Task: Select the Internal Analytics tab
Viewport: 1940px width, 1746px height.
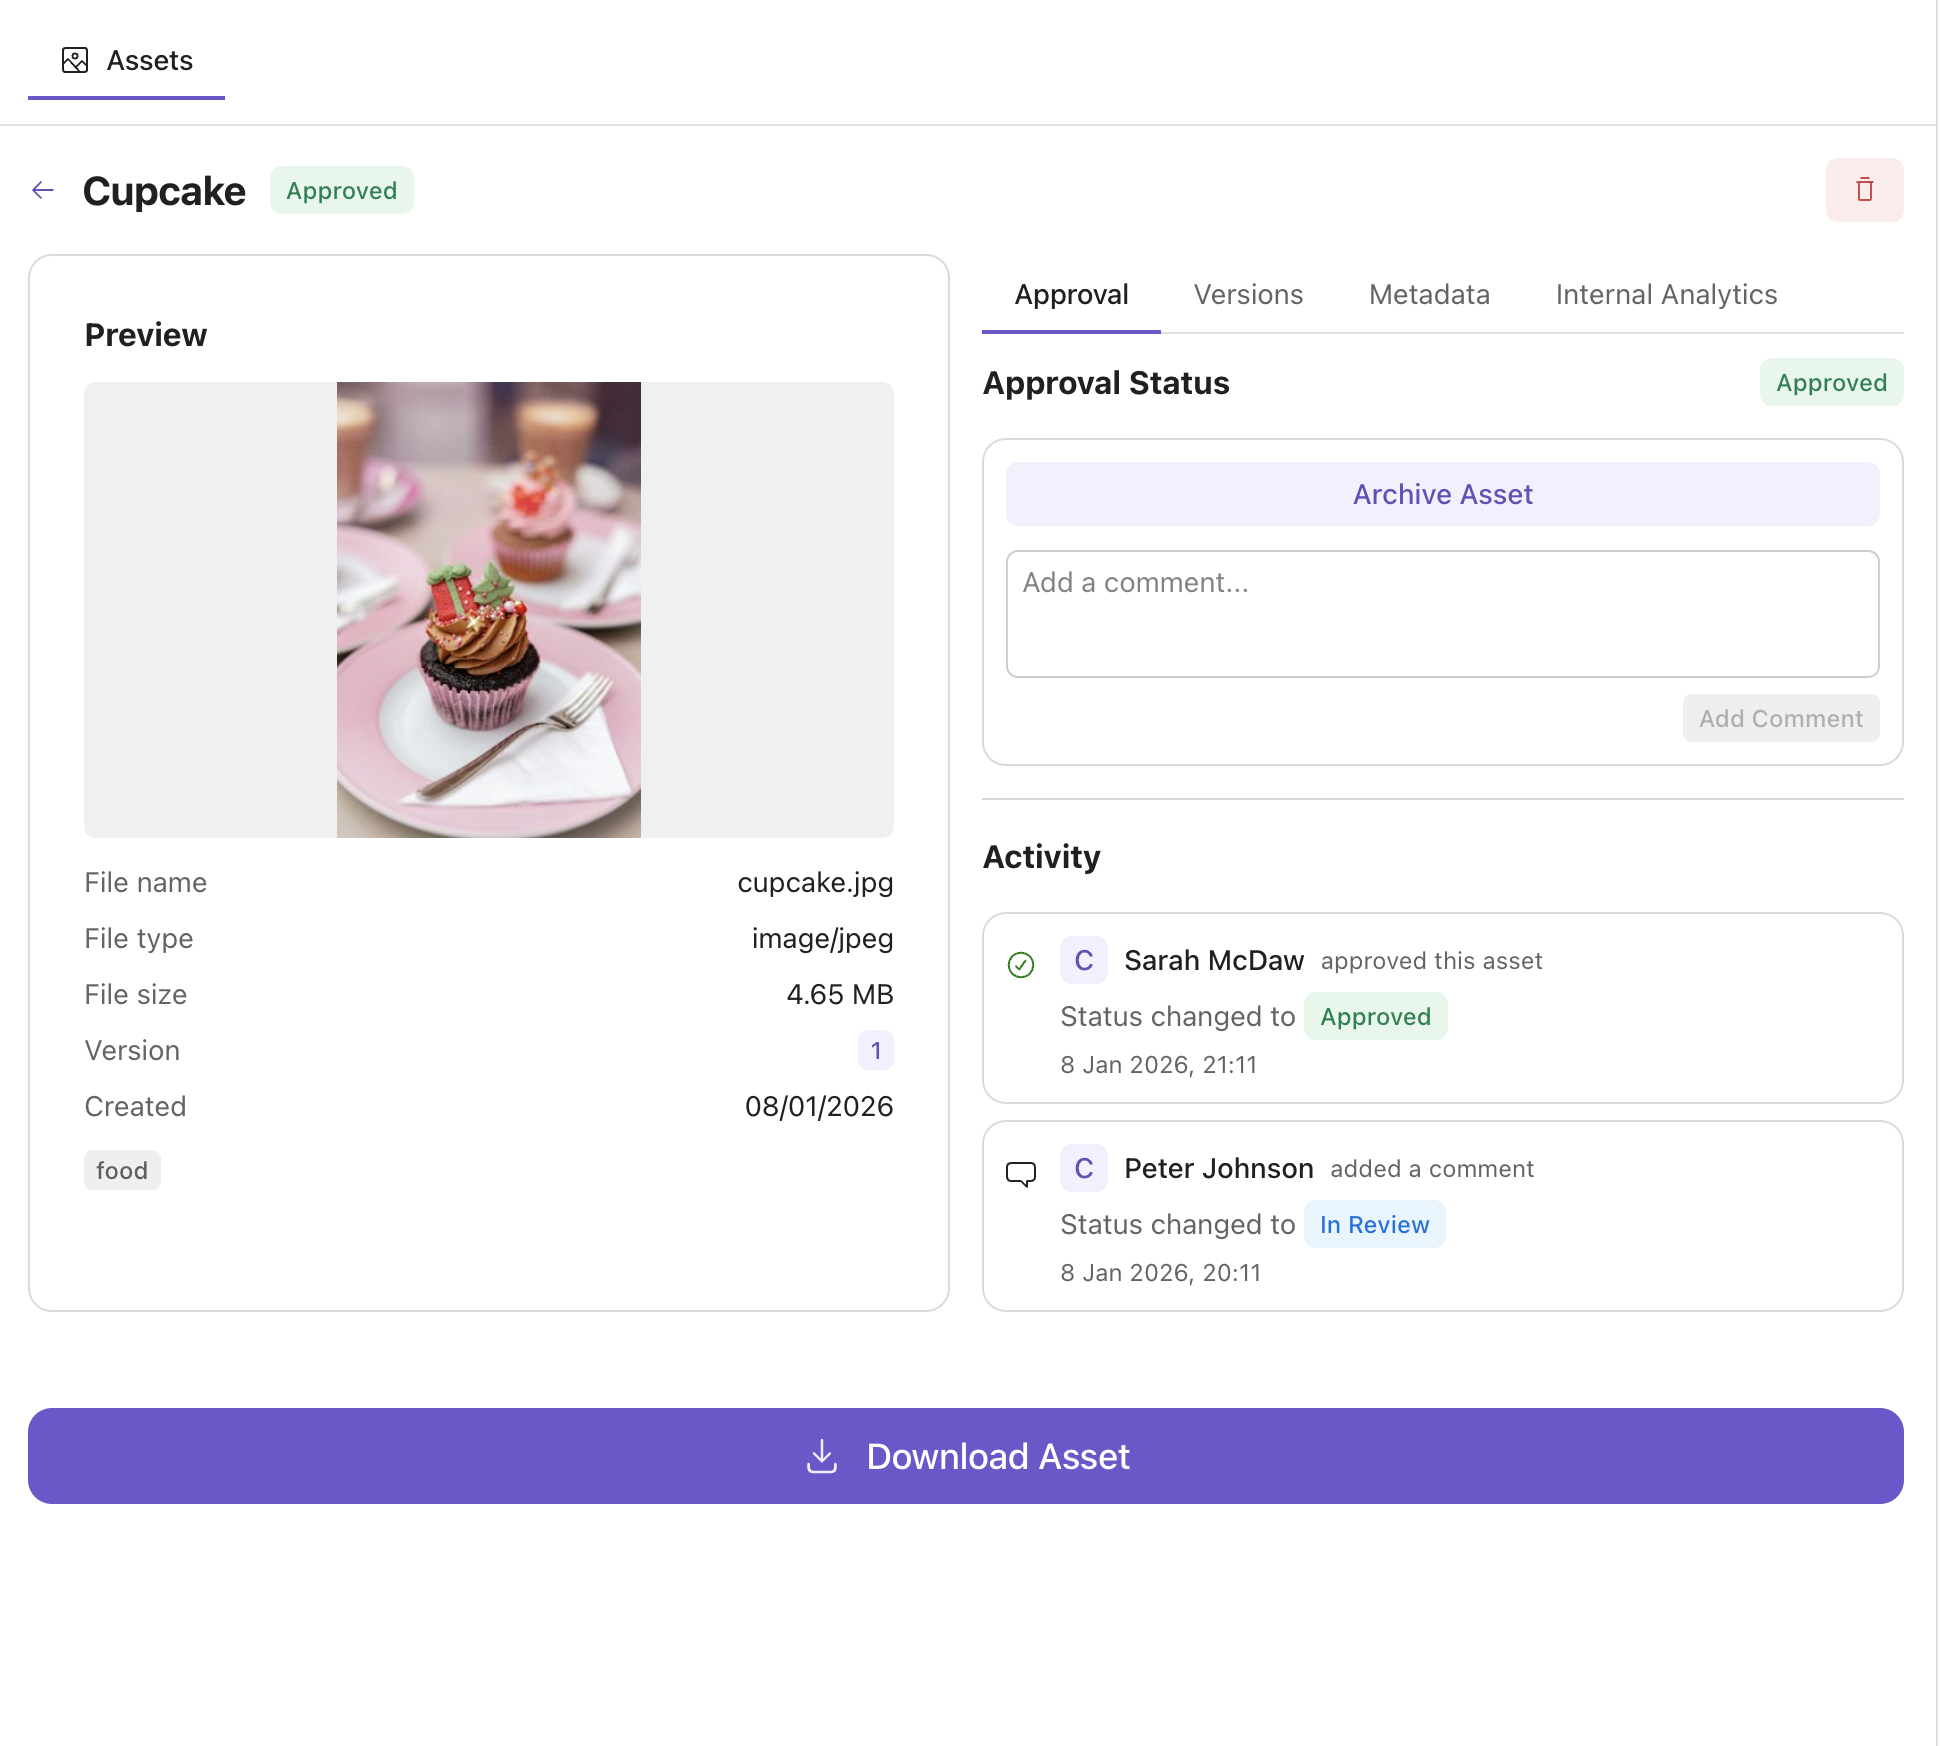Action: pyautogui.click(x=1666, y=295)
